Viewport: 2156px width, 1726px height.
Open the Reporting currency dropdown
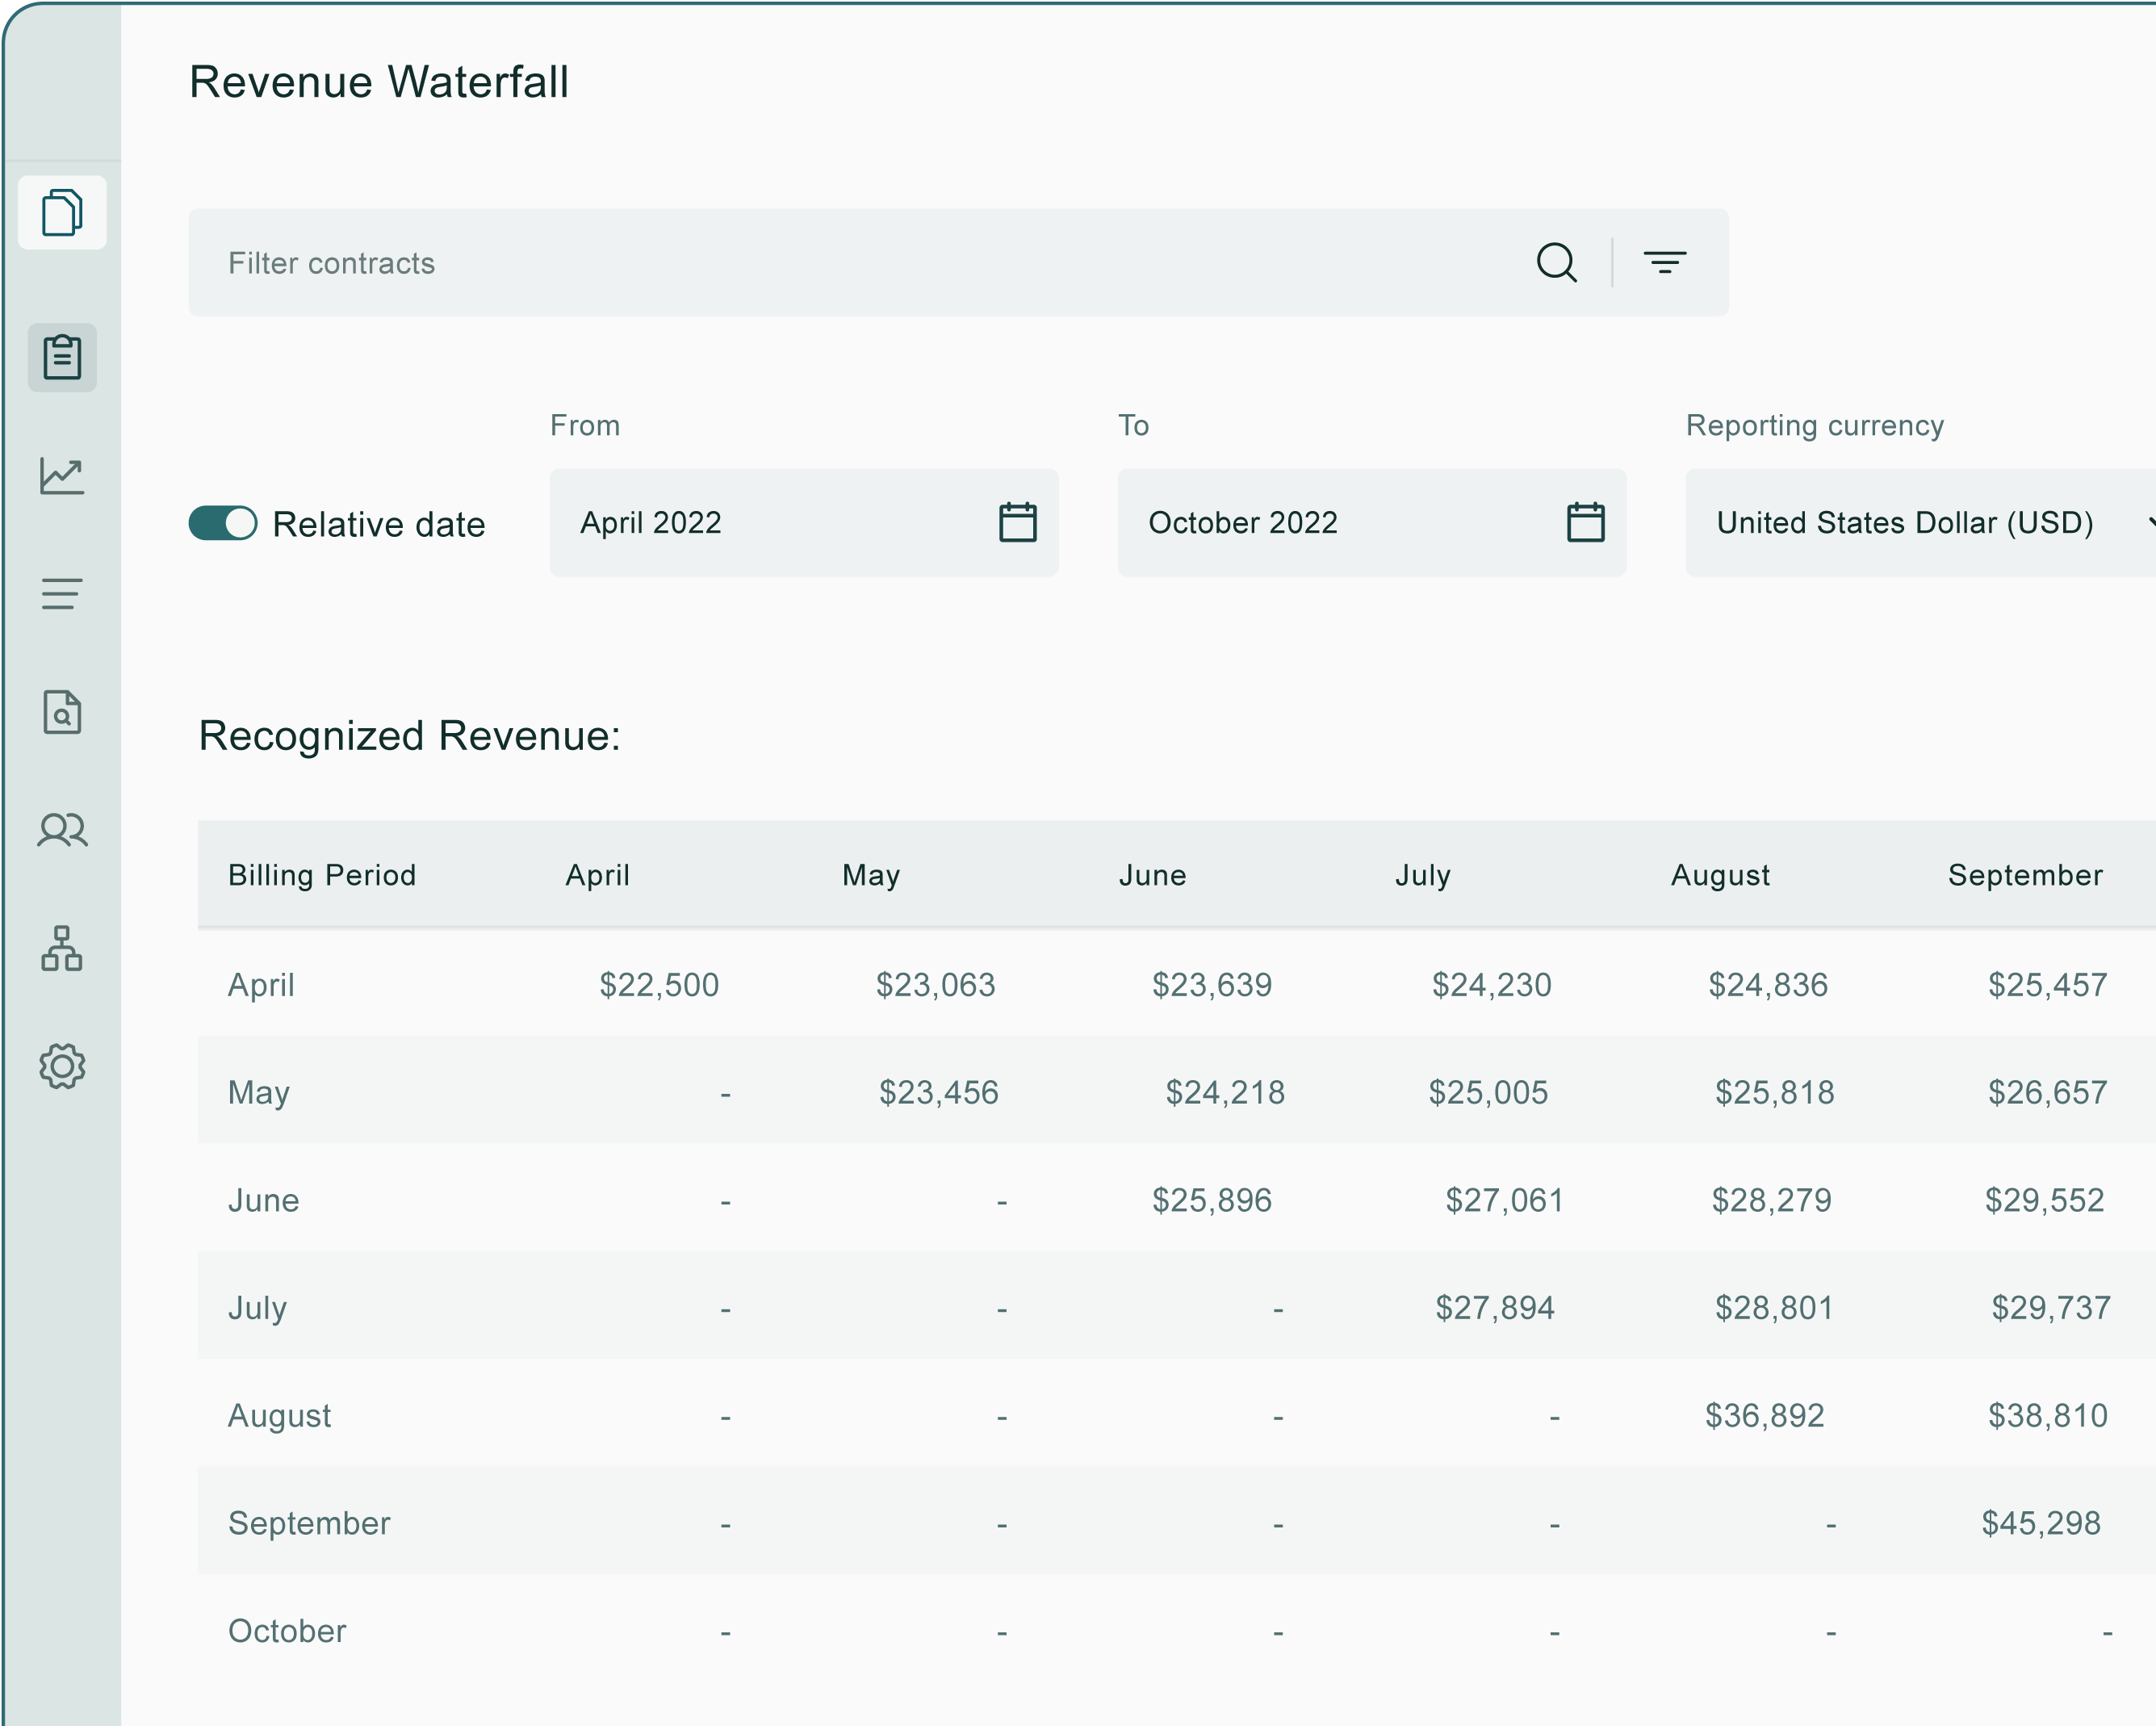1920,523
